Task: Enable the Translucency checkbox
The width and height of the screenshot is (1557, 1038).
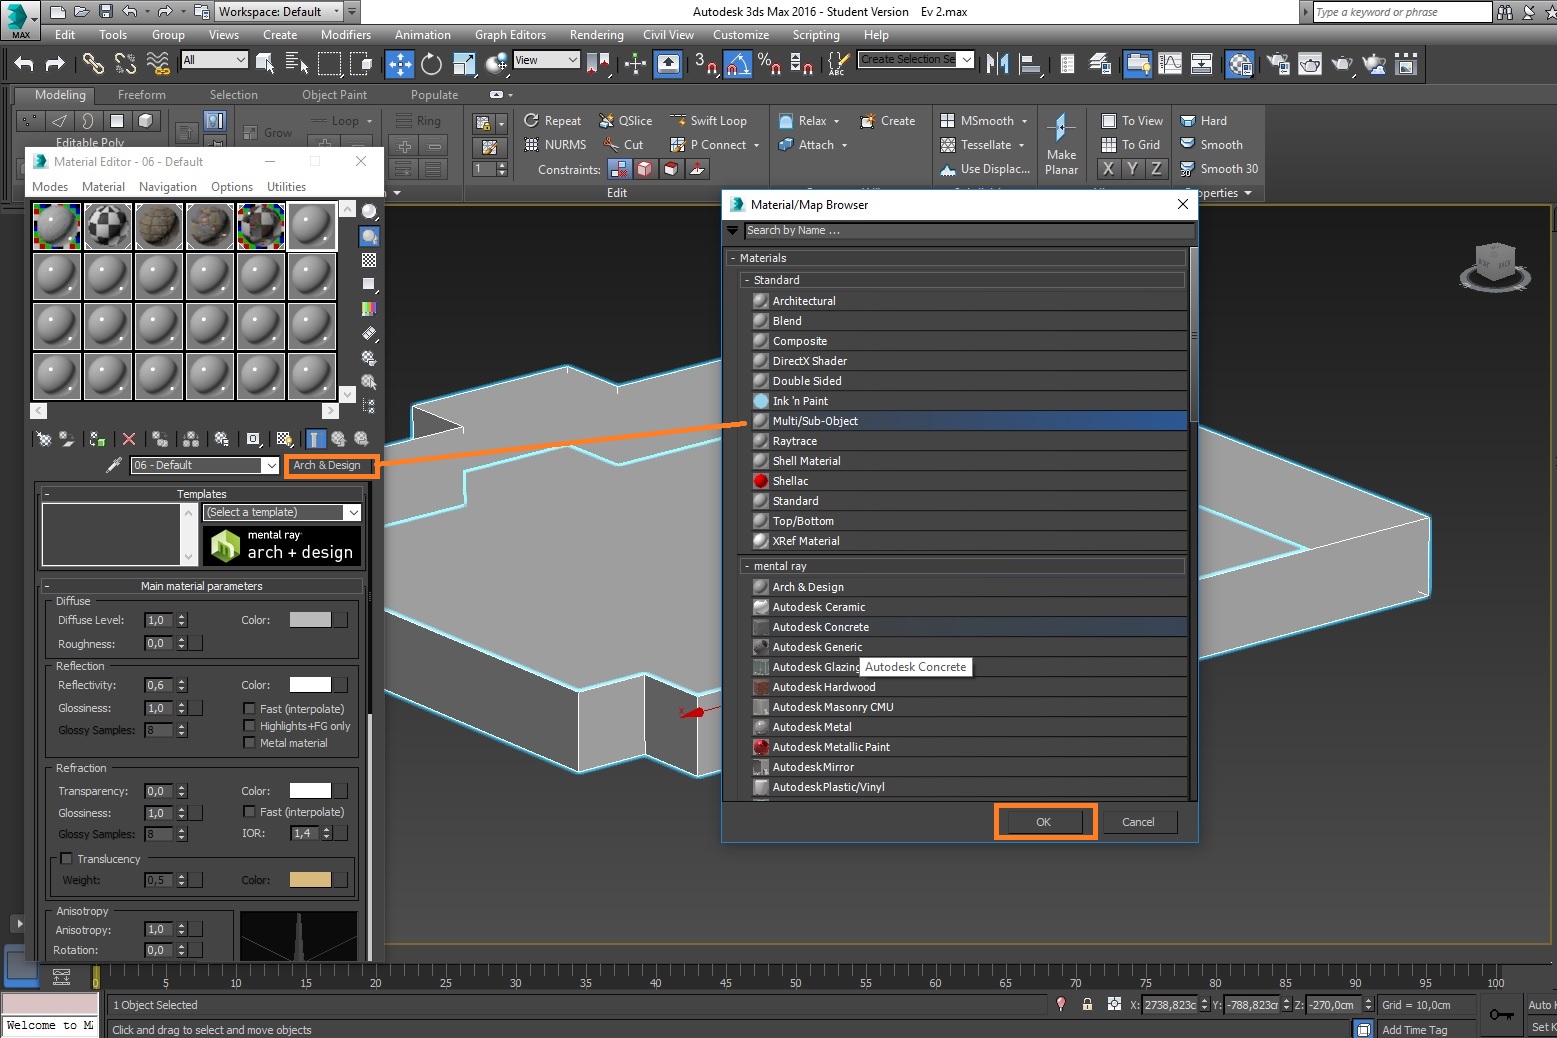Action: tap(67, 858)
